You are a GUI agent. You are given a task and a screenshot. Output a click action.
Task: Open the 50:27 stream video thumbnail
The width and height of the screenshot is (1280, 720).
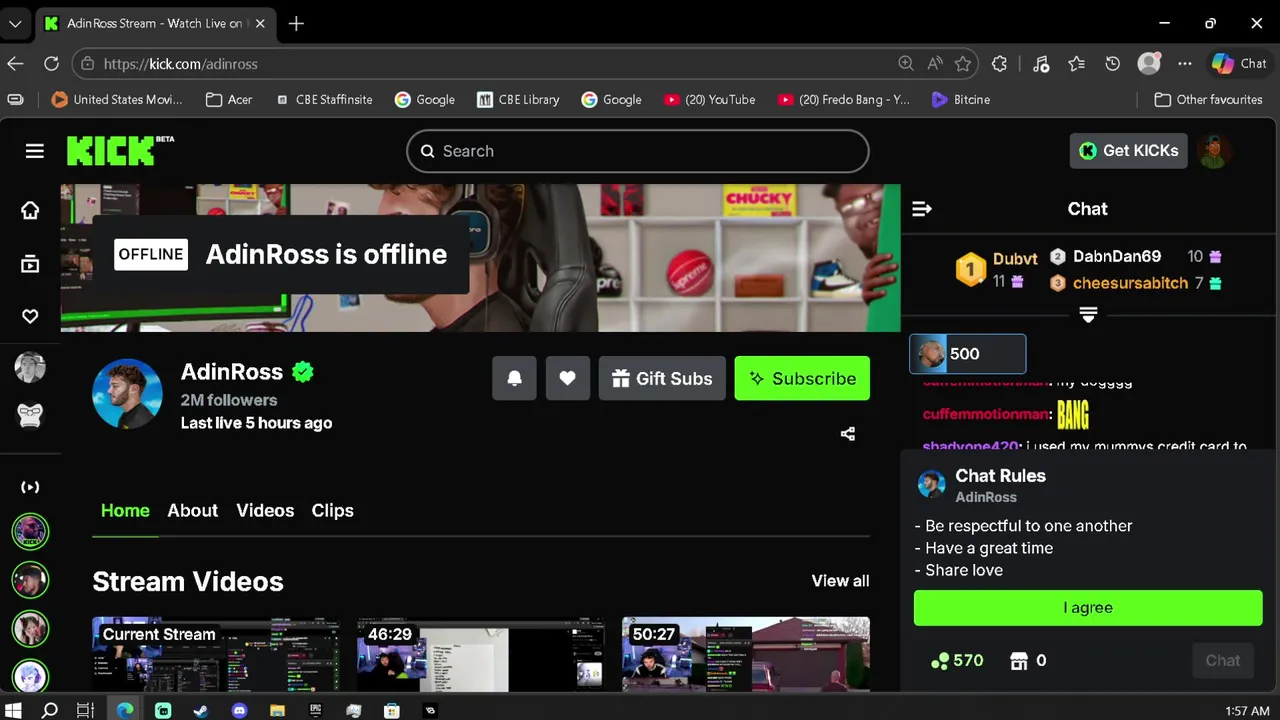(746, 654)
